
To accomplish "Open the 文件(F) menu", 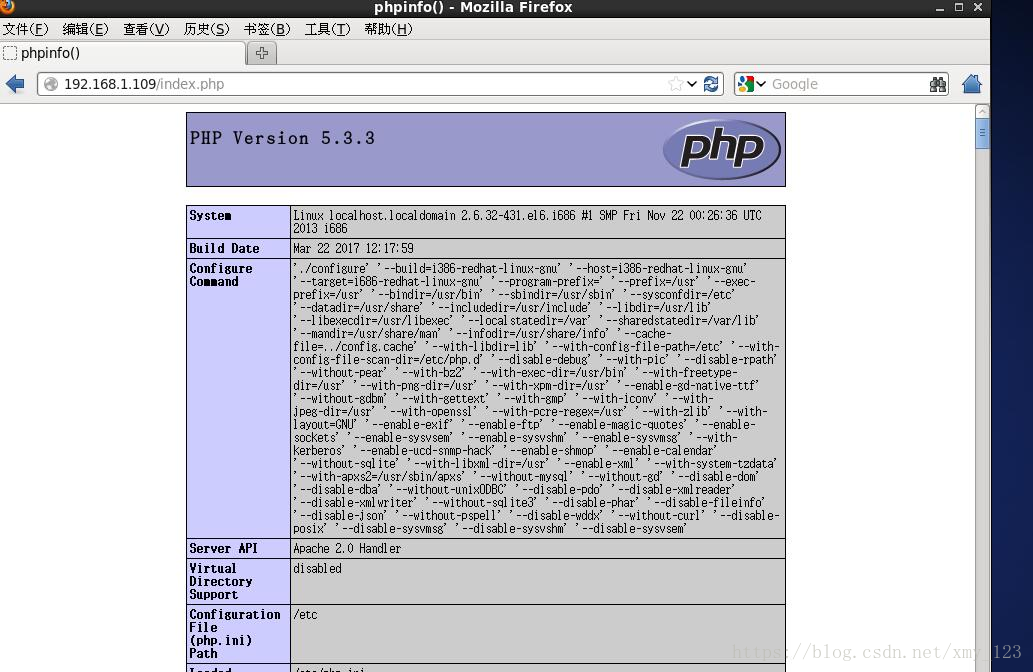I will (x=25, y=29).
